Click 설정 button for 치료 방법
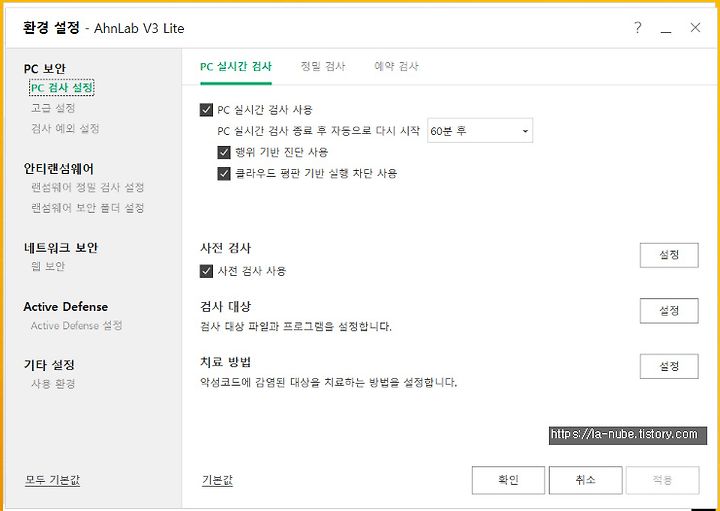The image size is (720, 511). (669, 366)
